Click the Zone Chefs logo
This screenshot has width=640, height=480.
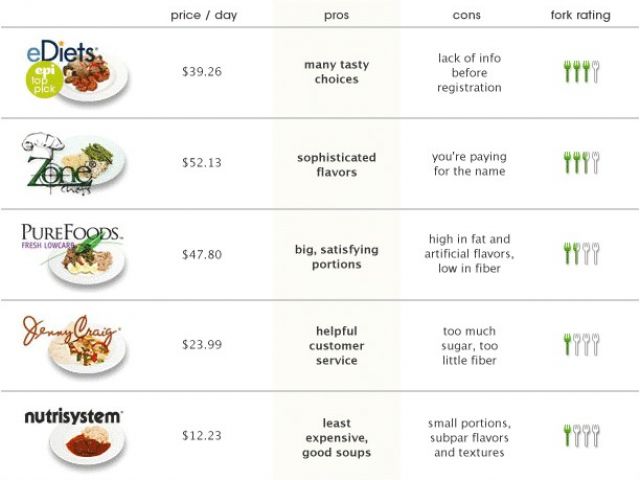72,163
